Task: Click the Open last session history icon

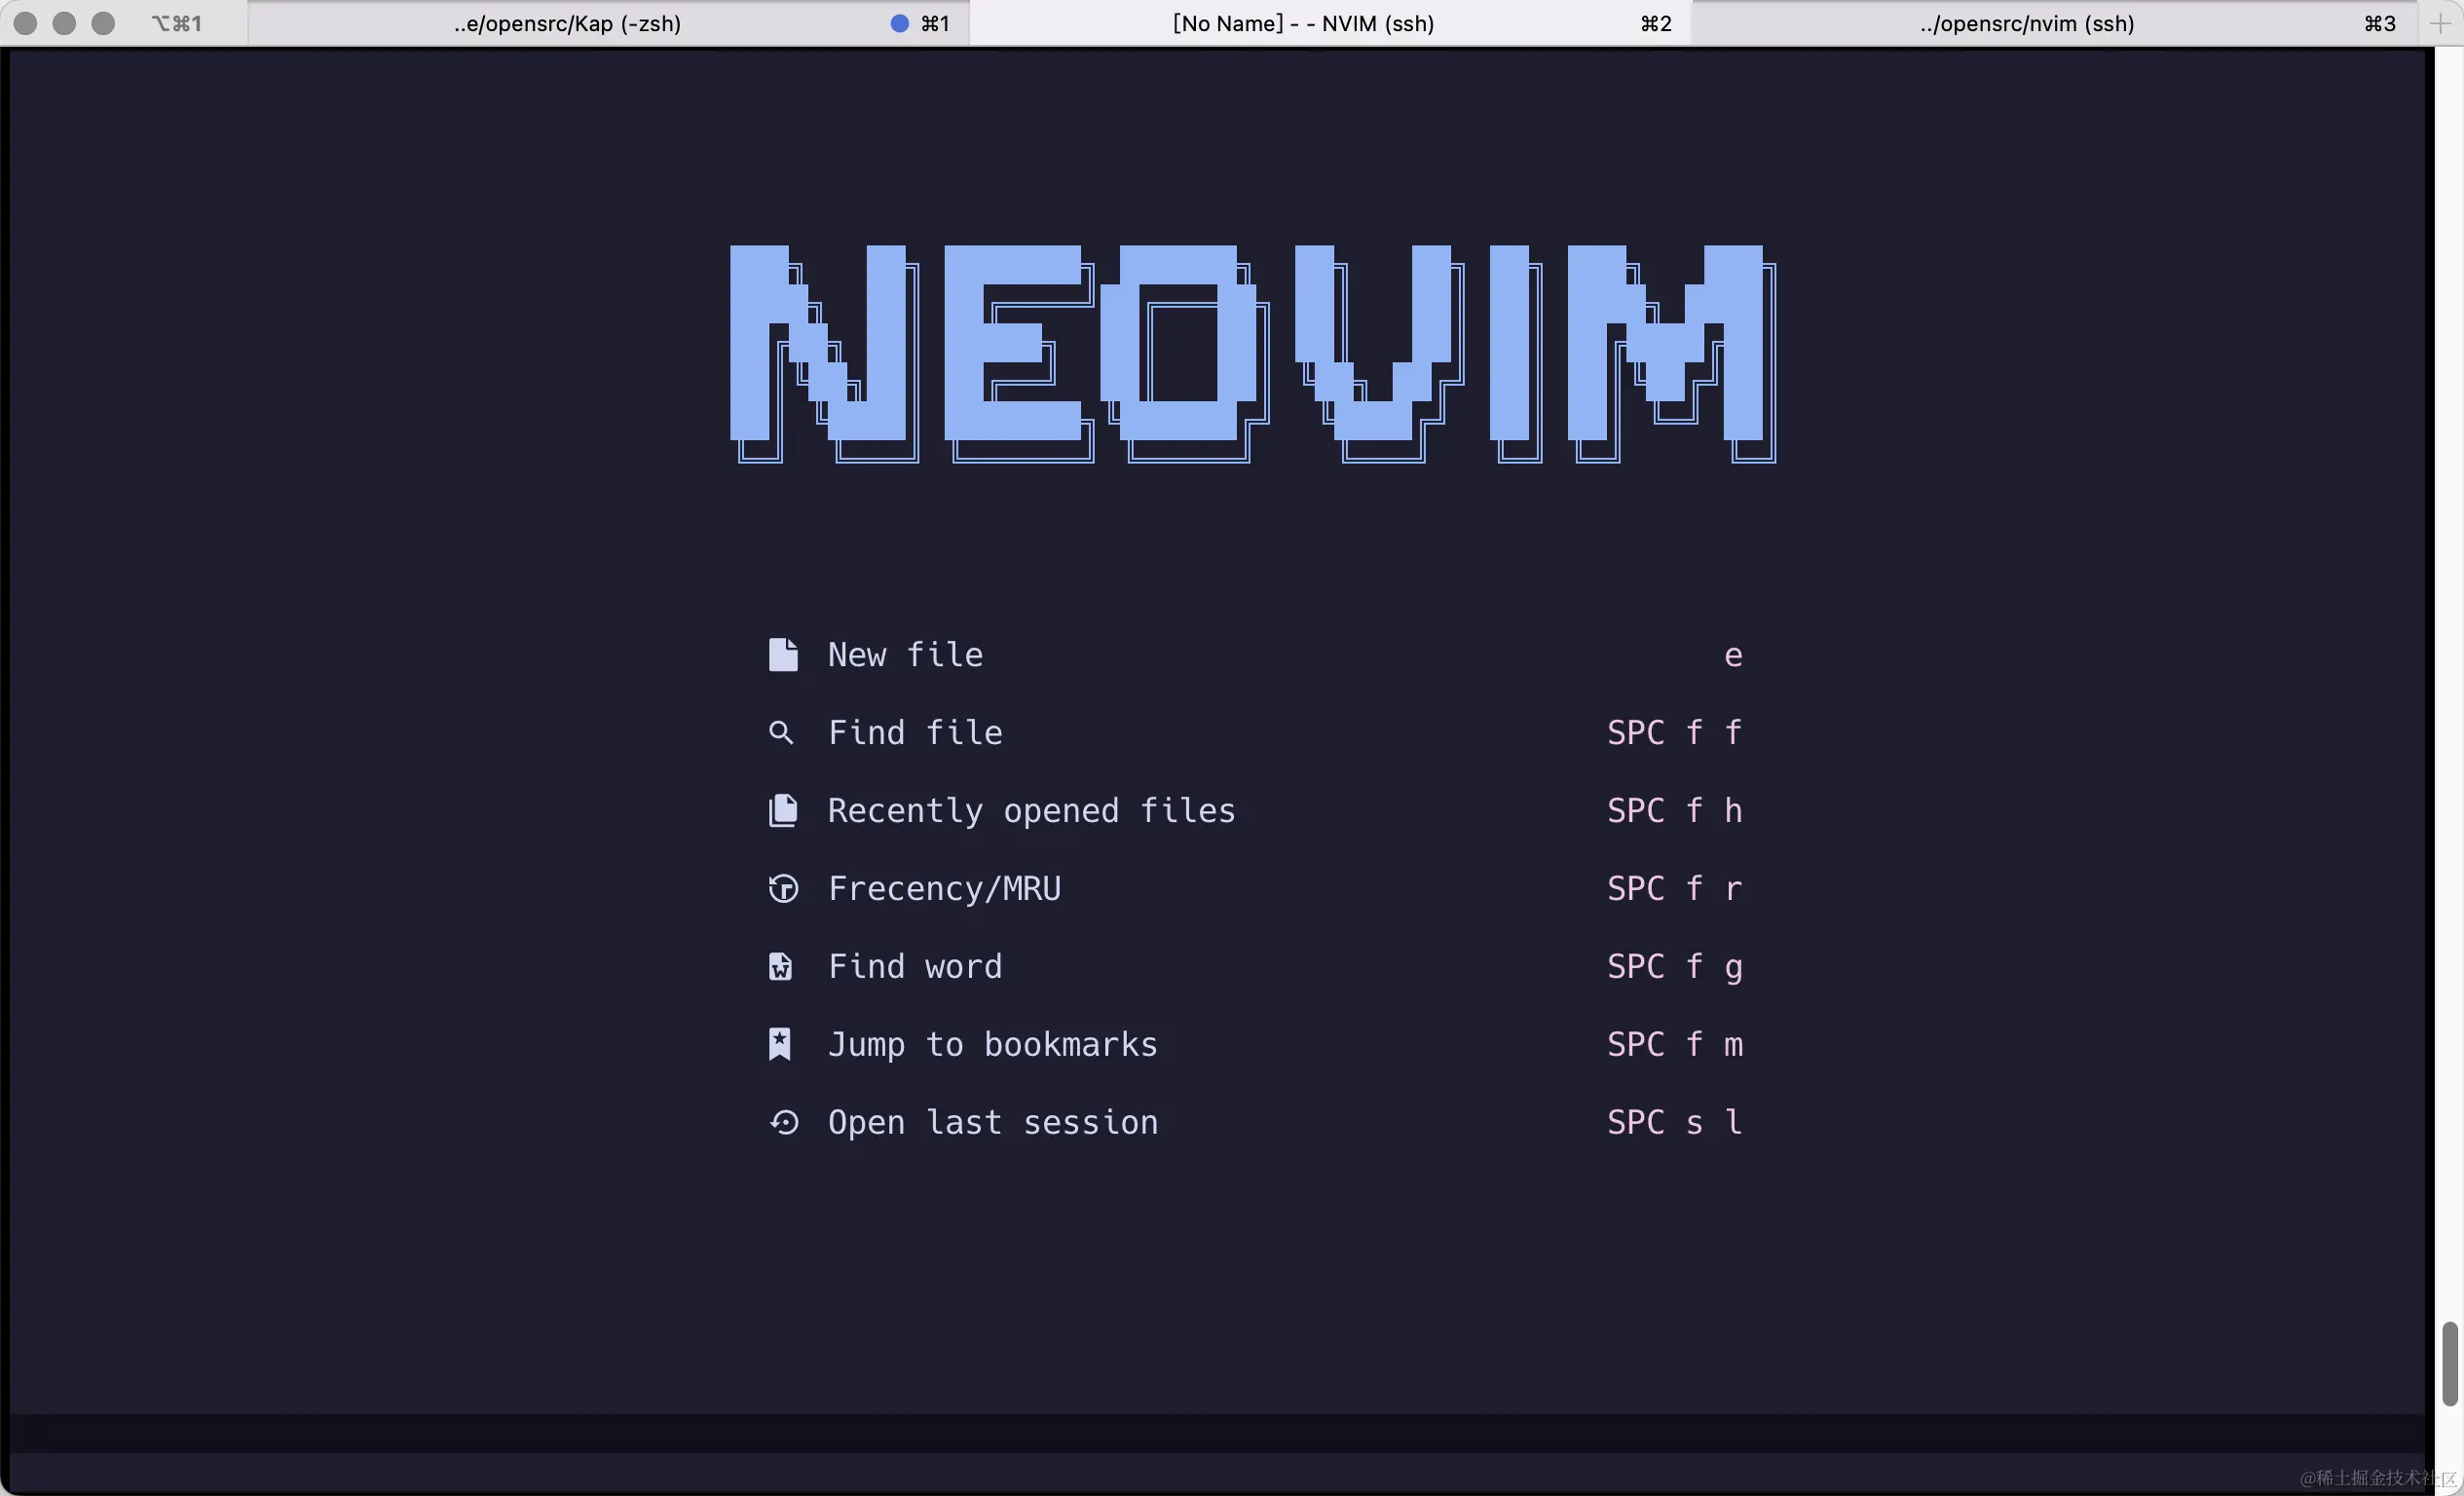Action: pyautogui.click(x=784, y=1121)
